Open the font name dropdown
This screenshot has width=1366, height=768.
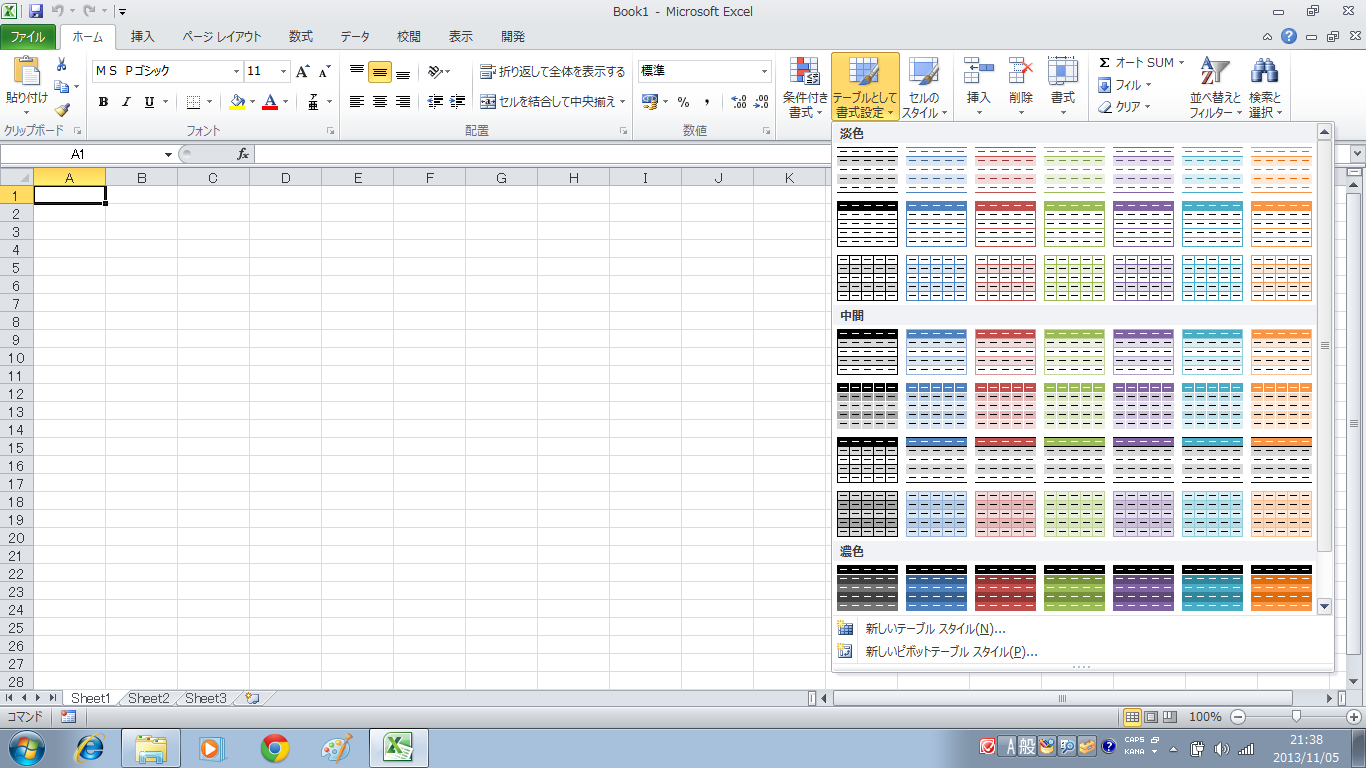point(237,72)
